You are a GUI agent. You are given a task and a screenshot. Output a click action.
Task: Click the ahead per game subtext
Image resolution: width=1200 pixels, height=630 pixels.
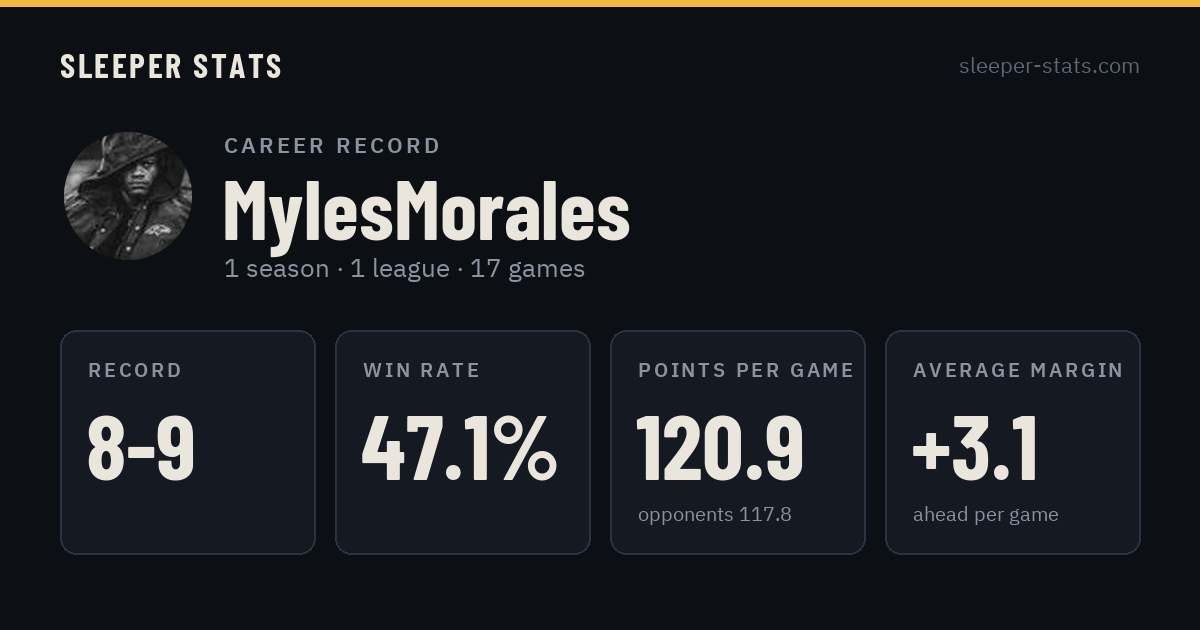986,515
